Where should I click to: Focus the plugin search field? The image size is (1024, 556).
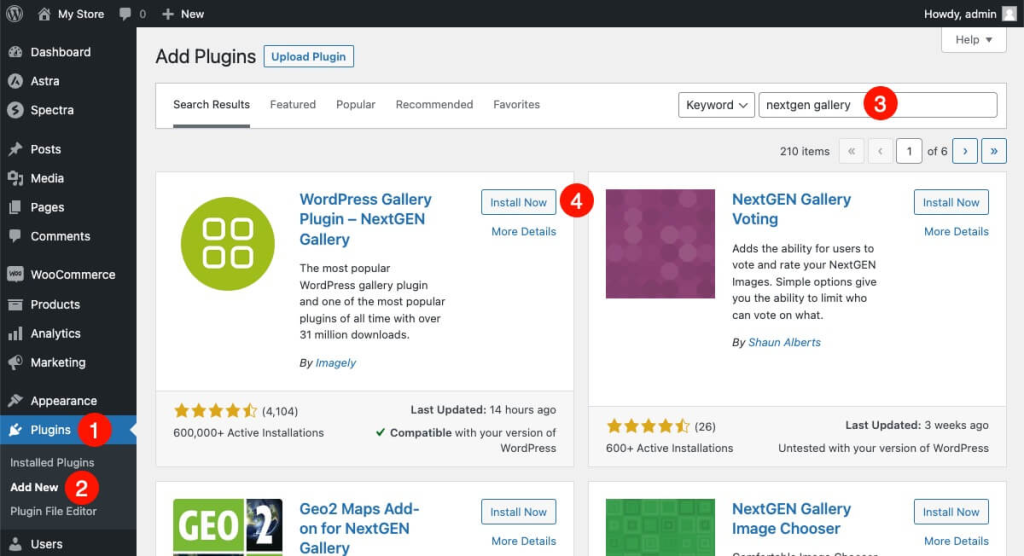(x=878, y=105)
